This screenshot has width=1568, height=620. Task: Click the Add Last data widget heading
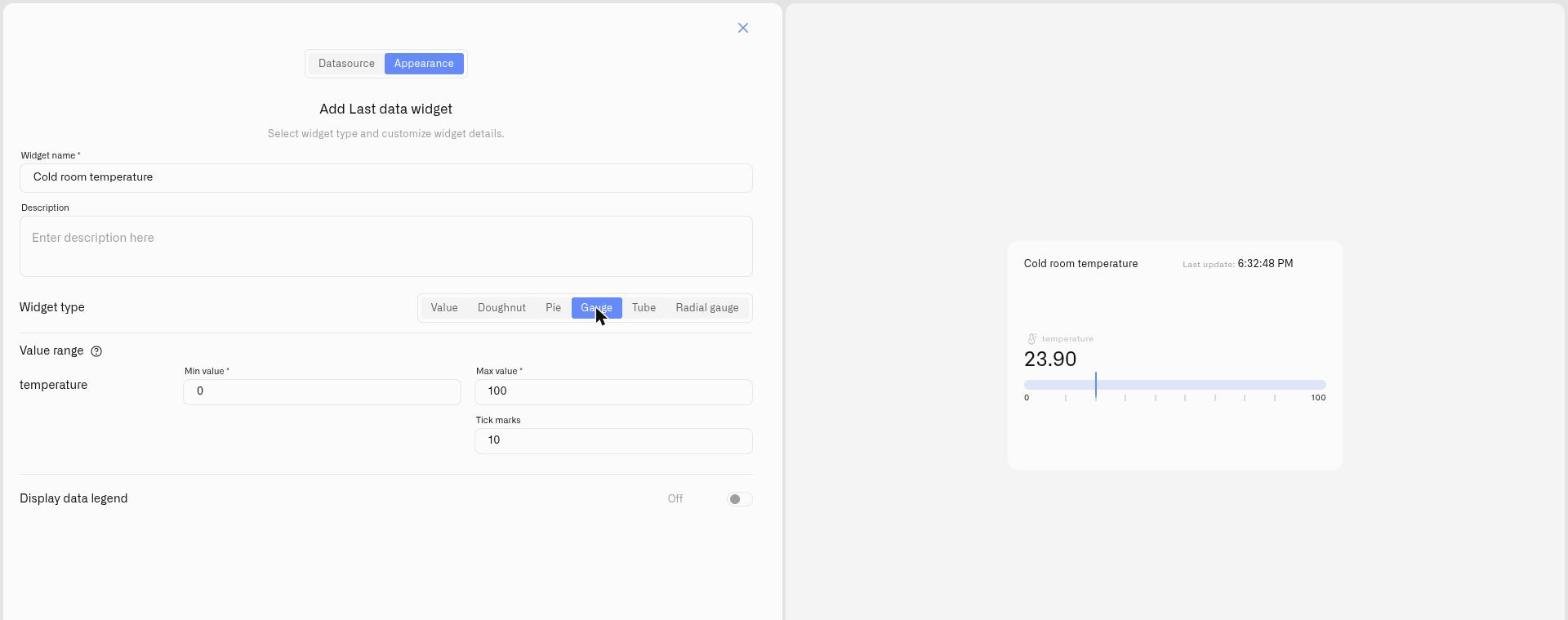(386, 109)
